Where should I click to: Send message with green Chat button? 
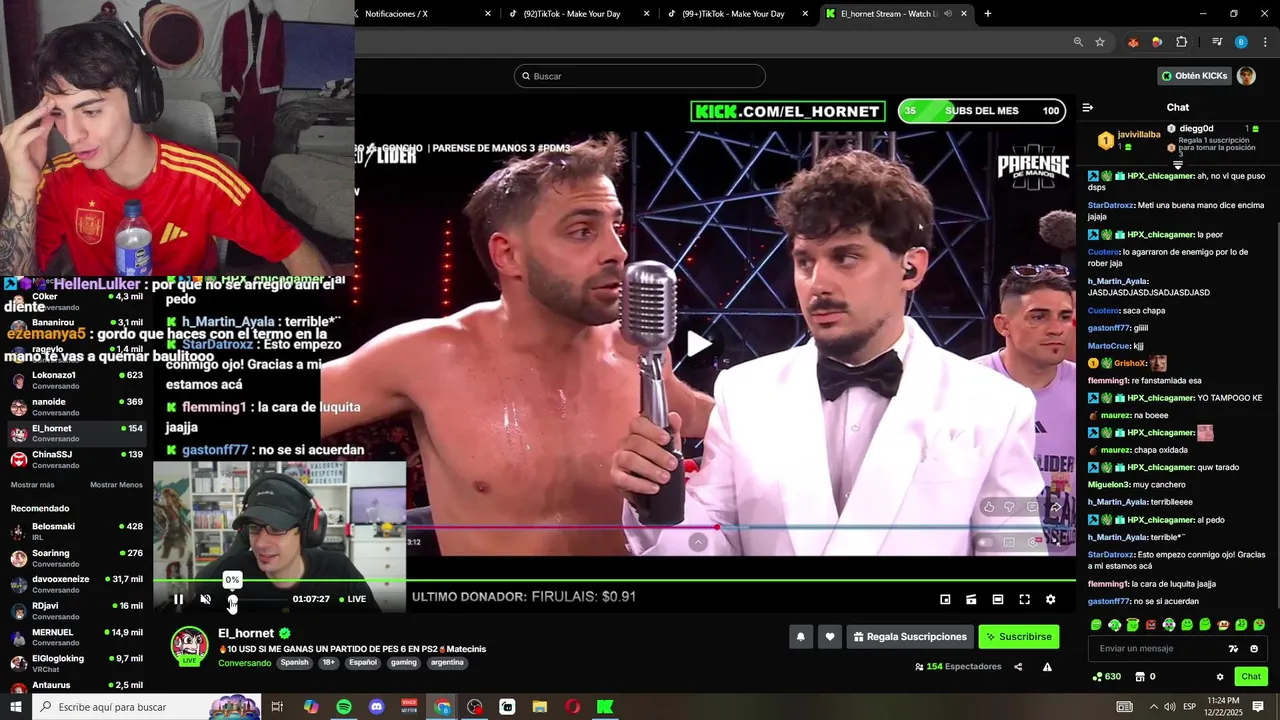click(1251, 677)
